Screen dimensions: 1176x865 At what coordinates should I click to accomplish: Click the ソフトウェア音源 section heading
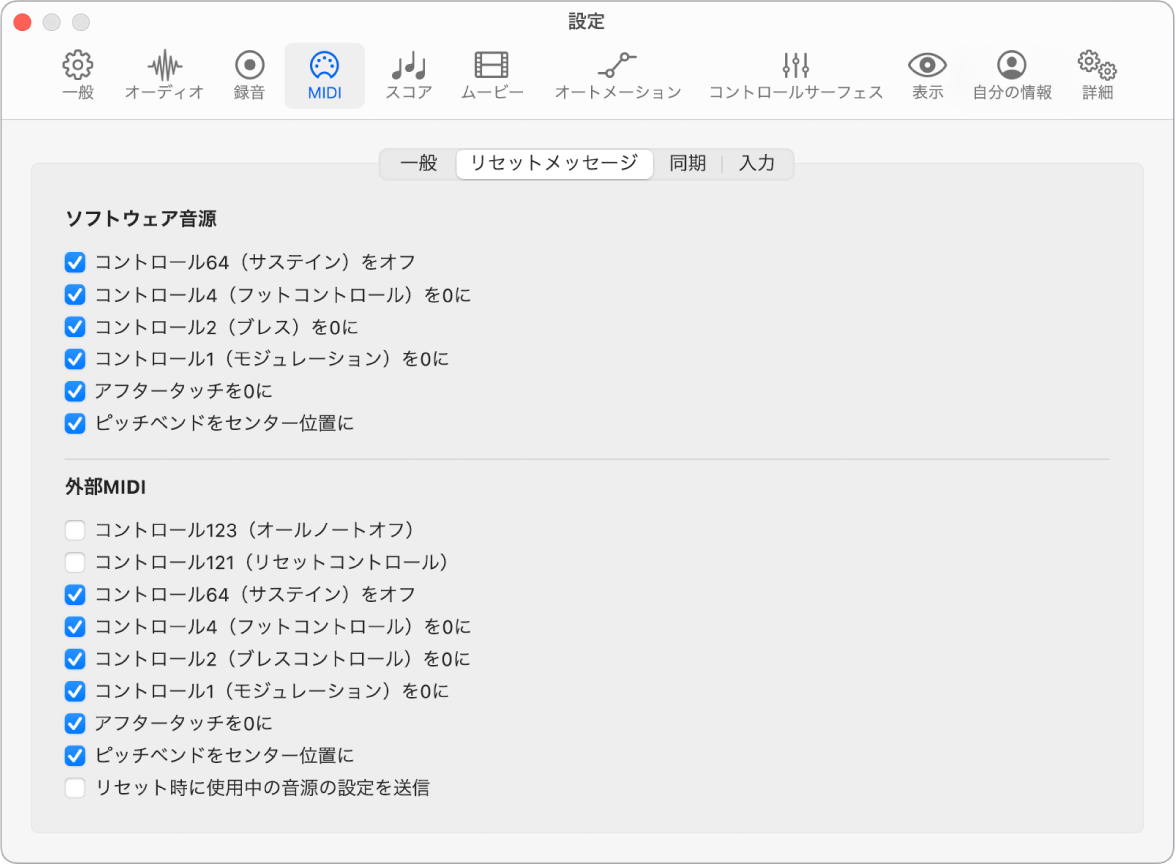[x=141, y=219]
